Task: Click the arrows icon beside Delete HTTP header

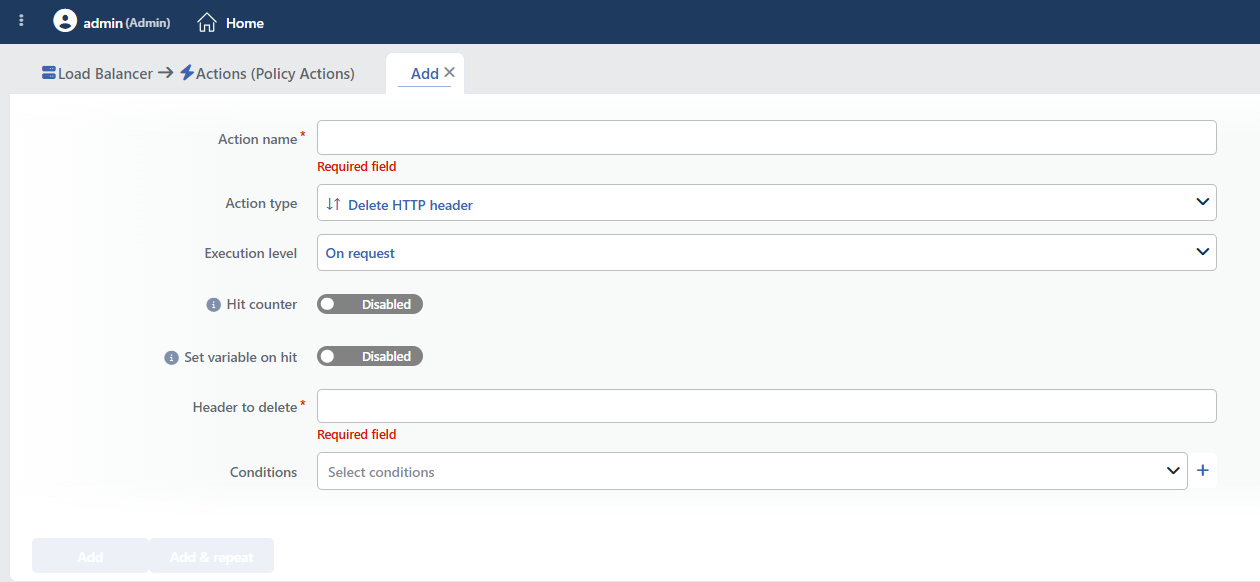Action: click(334, 204)
